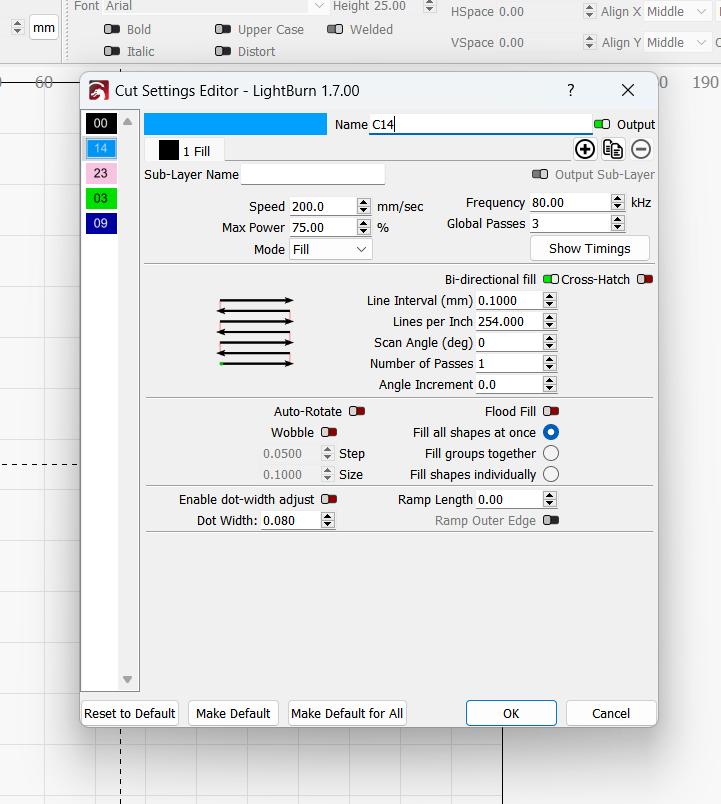Click the Line Interval value field
This screenshot has height=804, width=721.
click(x=510, y=300)
